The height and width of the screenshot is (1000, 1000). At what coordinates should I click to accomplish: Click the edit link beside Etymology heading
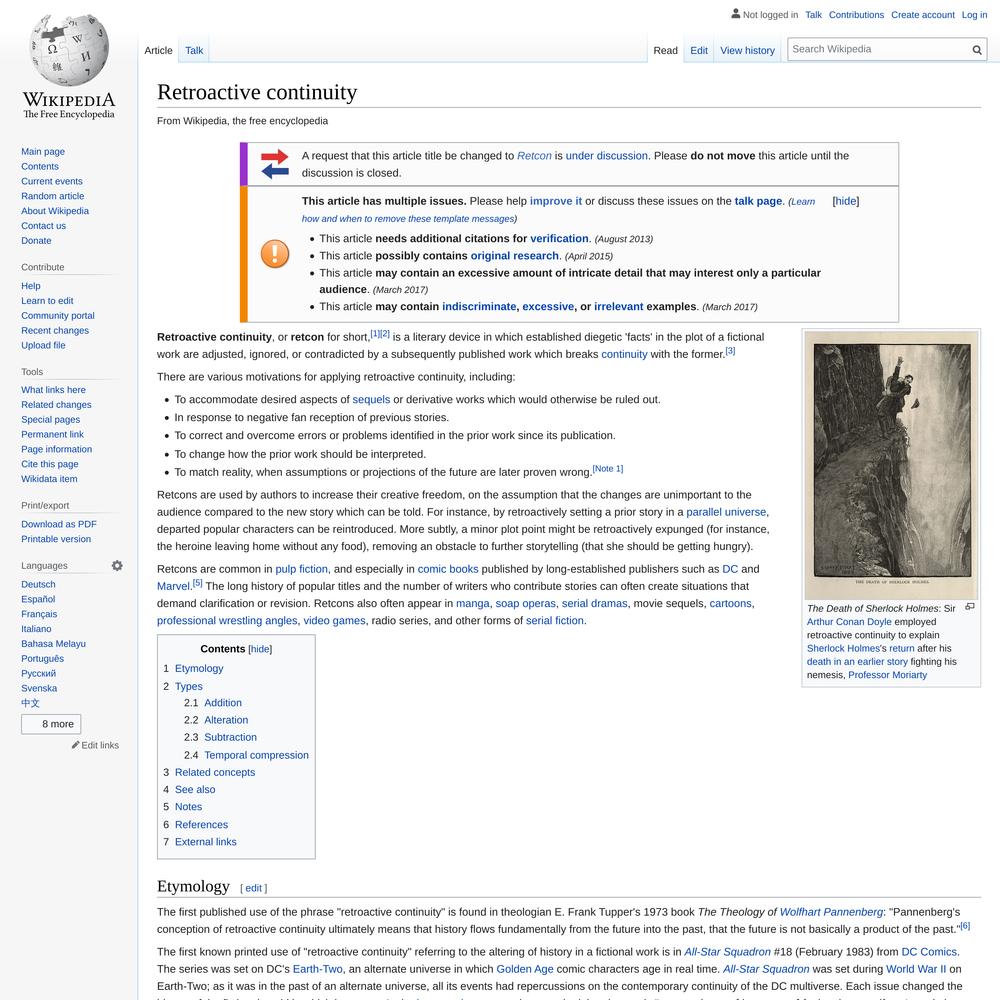[253, 888]
